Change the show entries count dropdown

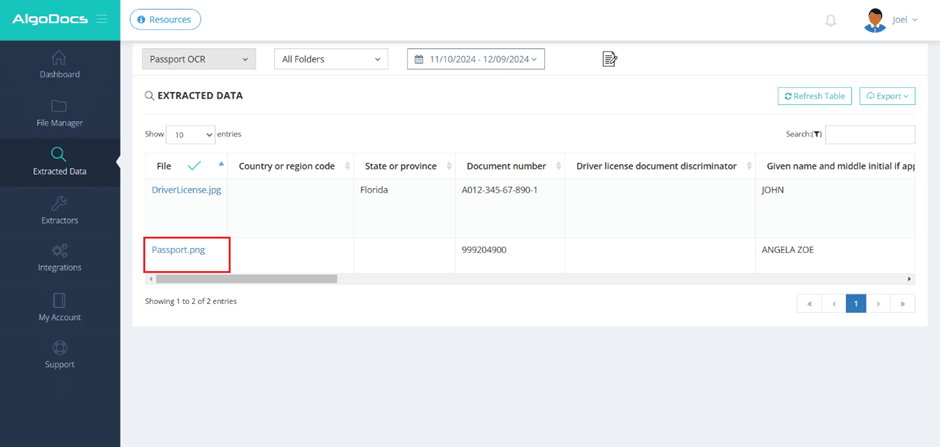click(190, 134)
